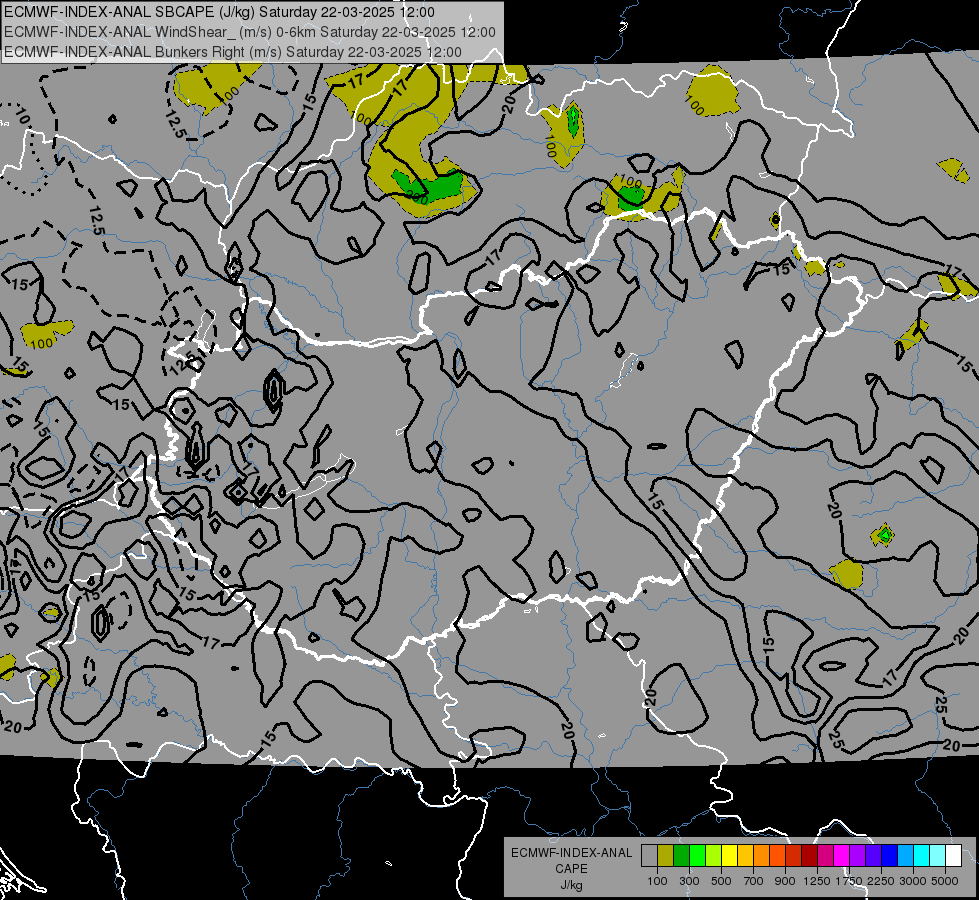Click the dotted contour label 10
Screen dimensions: 979x900
22,116
